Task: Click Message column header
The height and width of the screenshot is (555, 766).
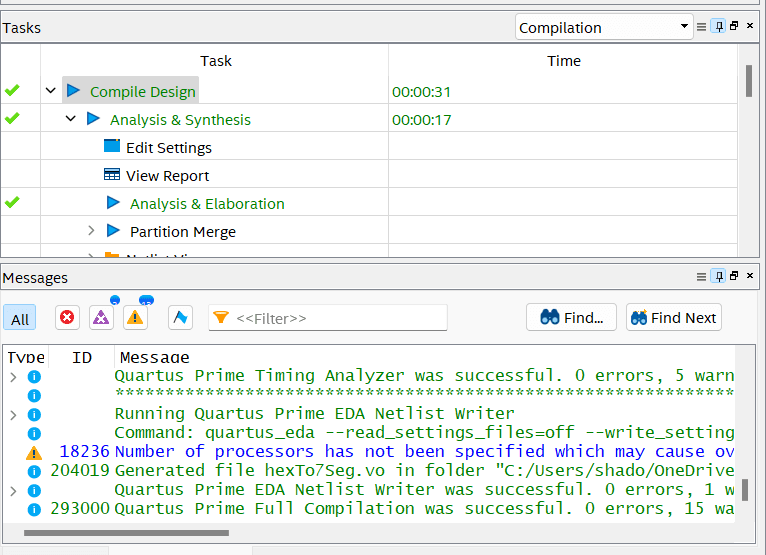Action: [154, 358]
